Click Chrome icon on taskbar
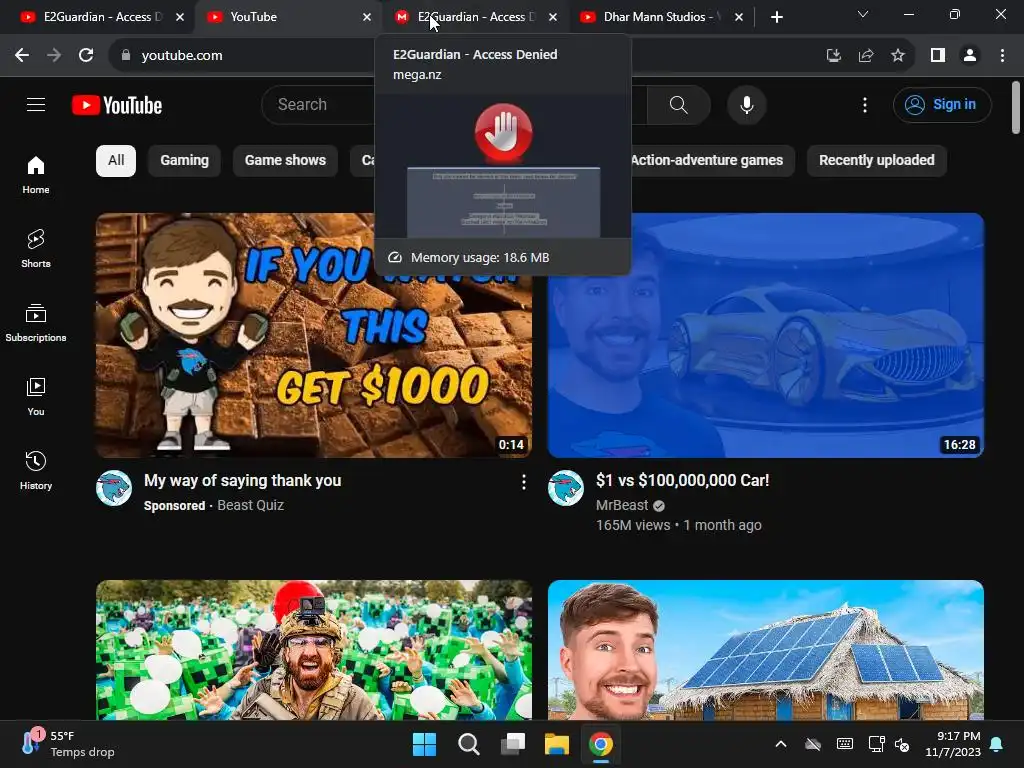 pos(601,744)
